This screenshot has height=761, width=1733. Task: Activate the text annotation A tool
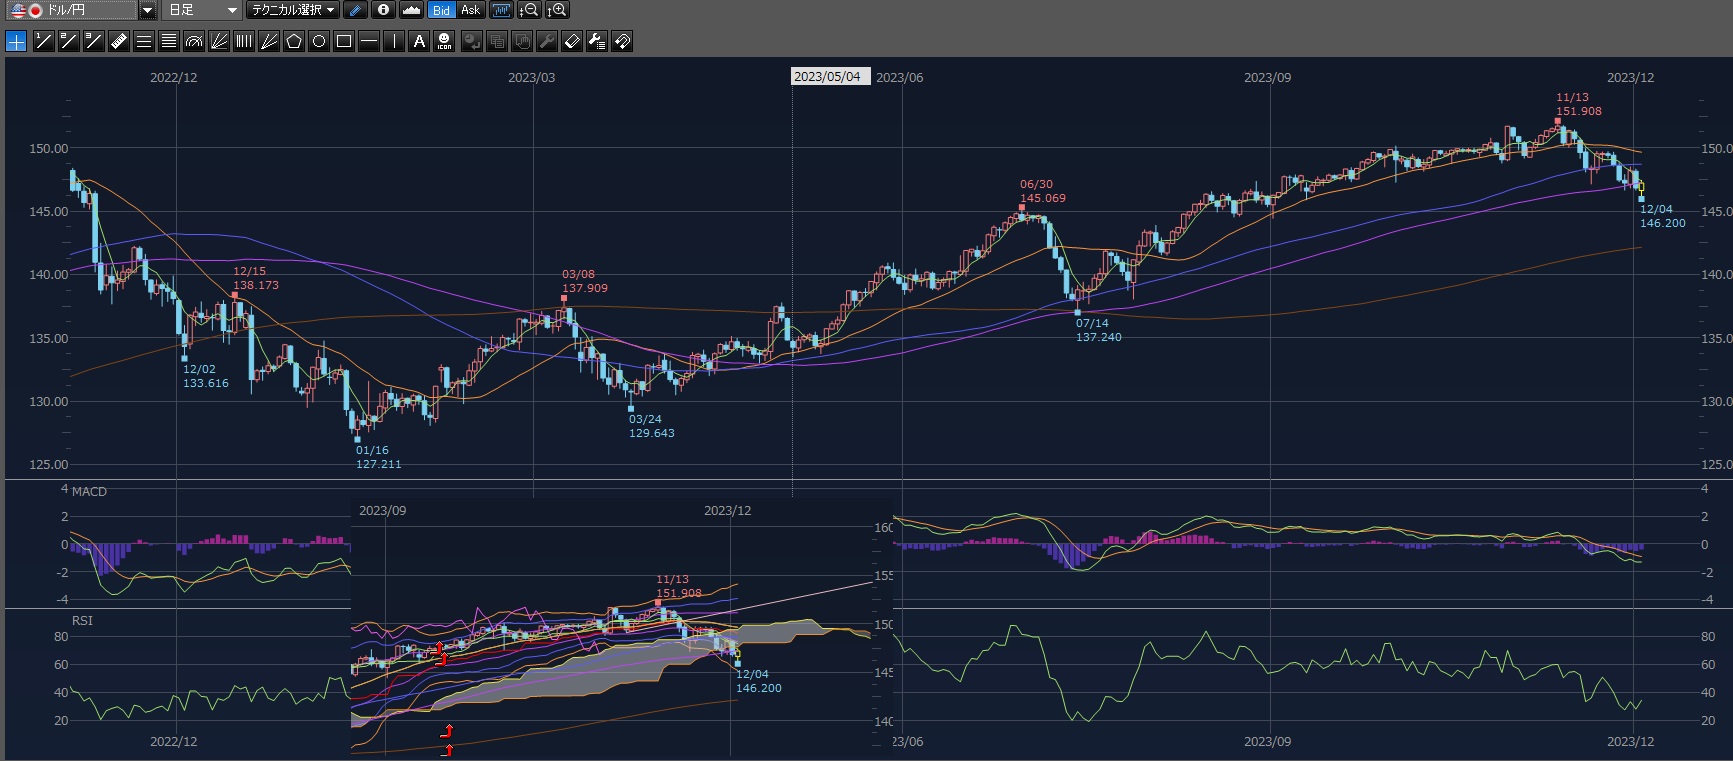[x=419, y=41]
